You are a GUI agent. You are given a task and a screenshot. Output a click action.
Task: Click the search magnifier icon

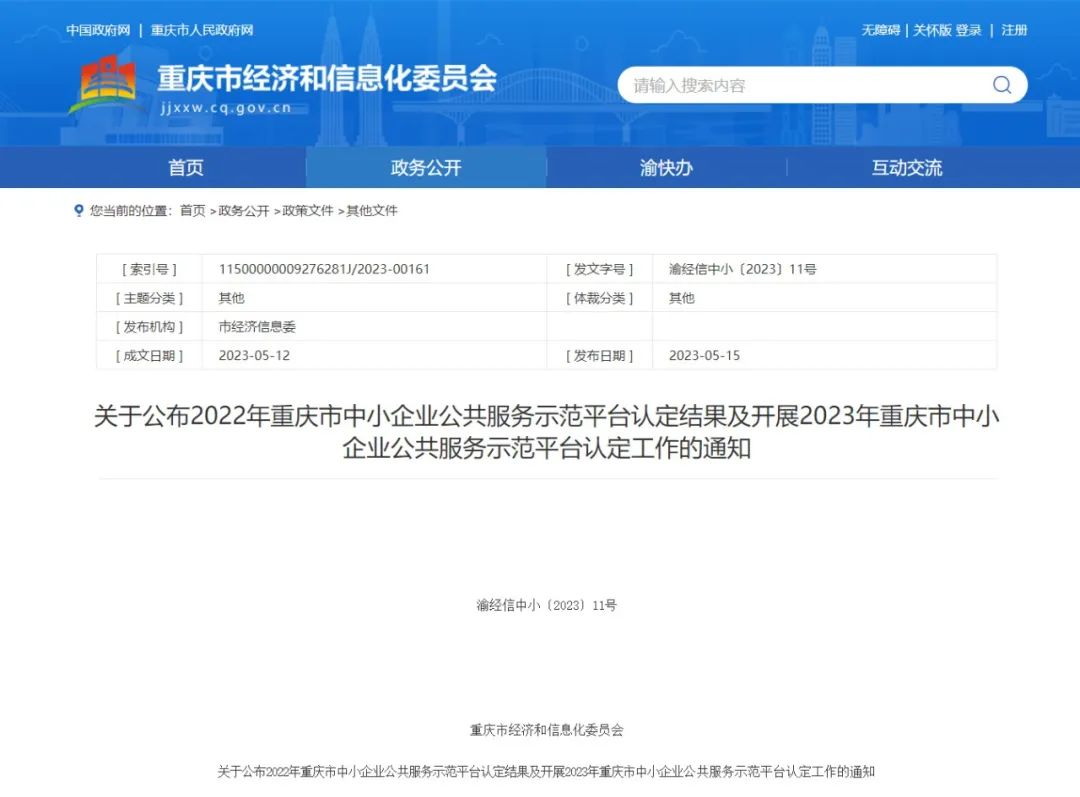tap(1001, 85)
